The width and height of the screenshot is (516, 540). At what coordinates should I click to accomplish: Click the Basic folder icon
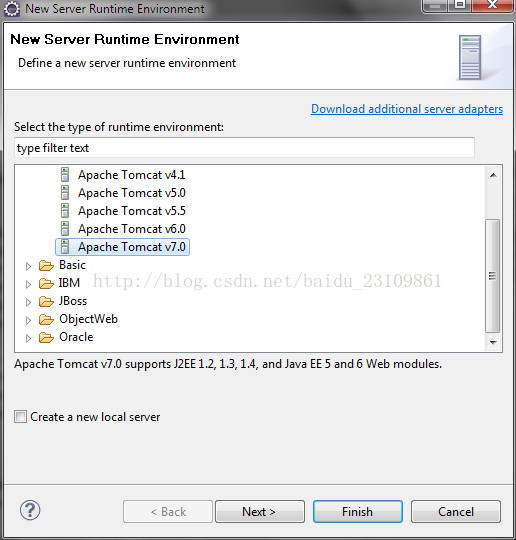[x=46, y=266]
